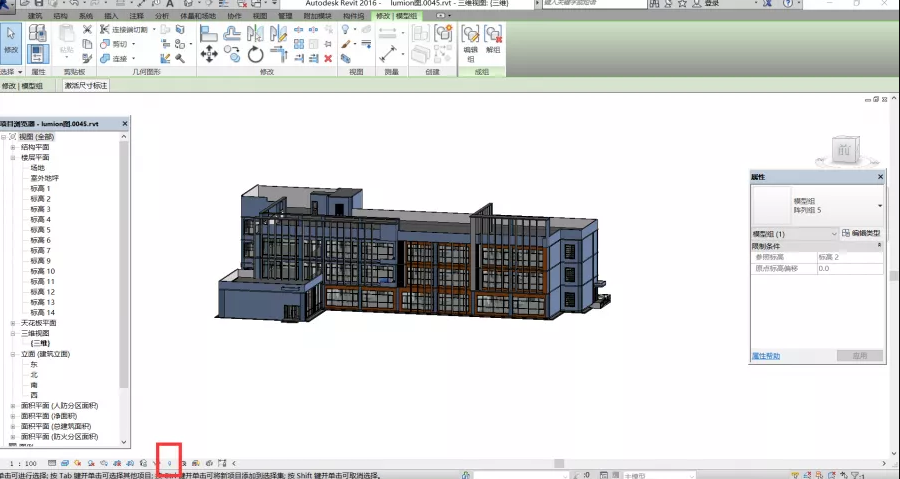The height and width of the screenshot is (479, 900).
Task: Expand the 天花板平面 tree node
Action: (x=13, y=323)
